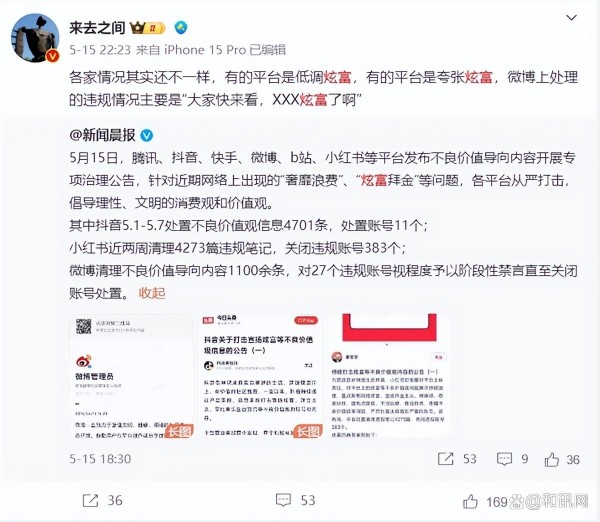Open the 来去之间 username link
This screenshot has height=522, width=600.
97,28
